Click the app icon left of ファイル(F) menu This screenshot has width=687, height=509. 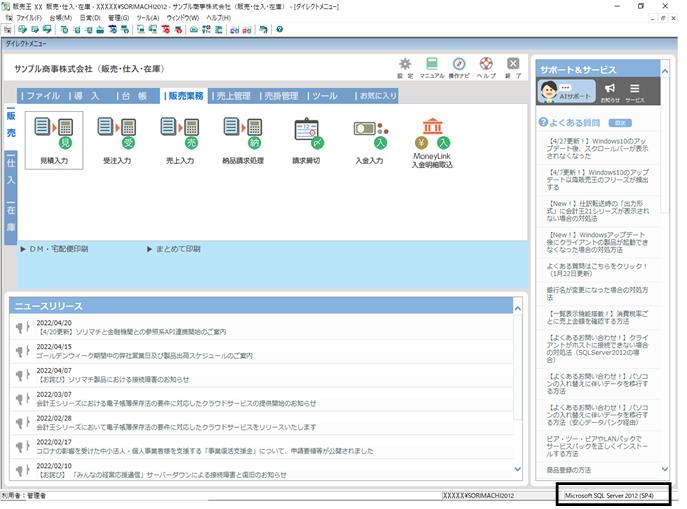click(9, 18)
